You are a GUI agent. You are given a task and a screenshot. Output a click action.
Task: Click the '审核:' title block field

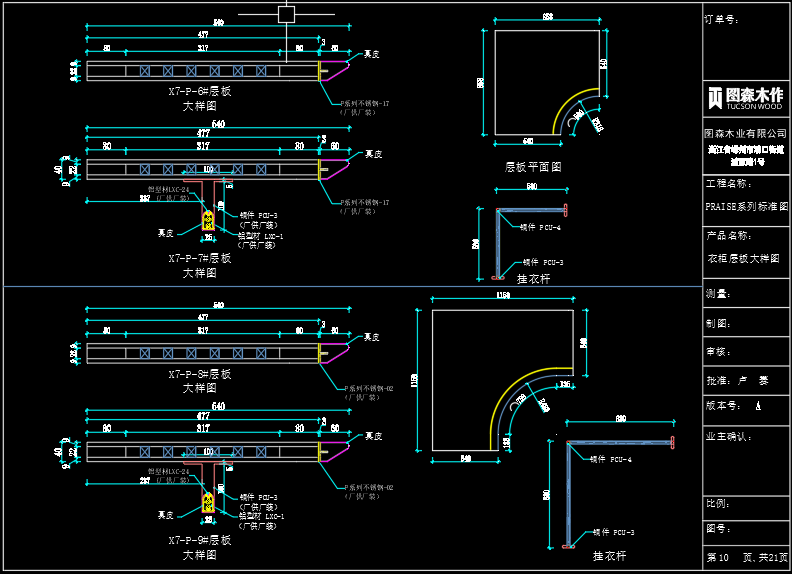pyautogui.click(x=718, y=352)
